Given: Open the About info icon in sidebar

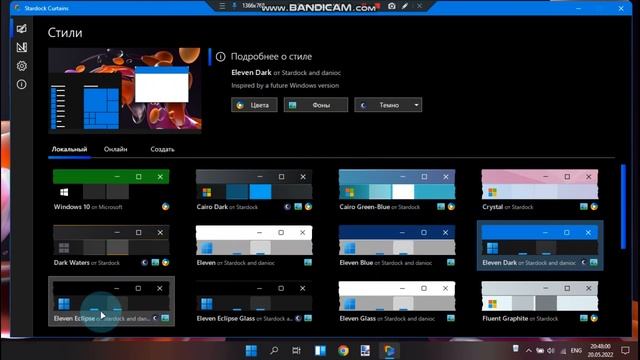Looking at the screenshot, I should coord(22,84).
